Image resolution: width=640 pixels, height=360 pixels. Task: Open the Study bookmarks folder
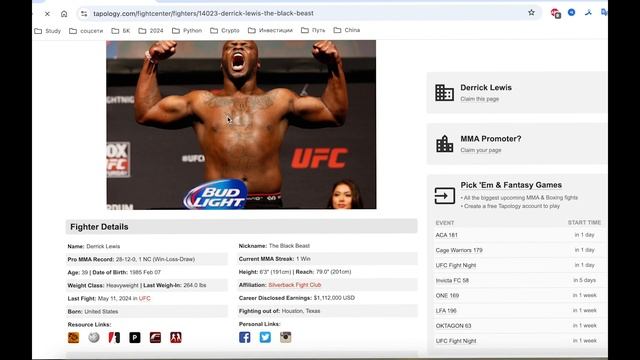(48, 31)
